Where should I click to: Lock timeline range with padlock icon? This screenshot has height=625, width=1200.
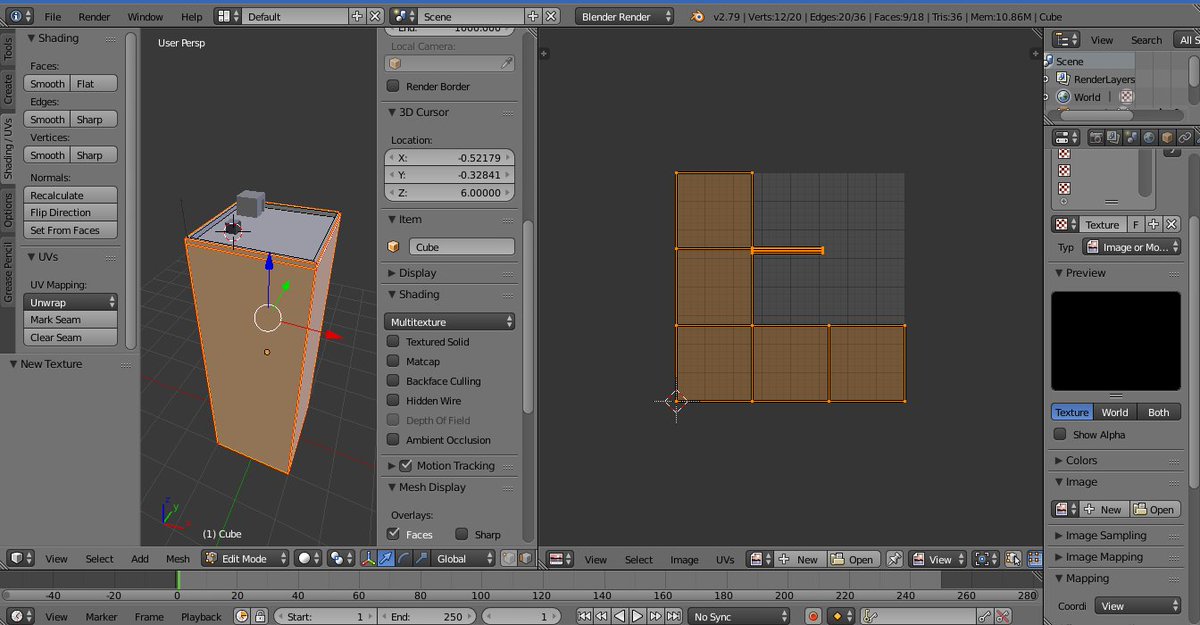[260, 616]
